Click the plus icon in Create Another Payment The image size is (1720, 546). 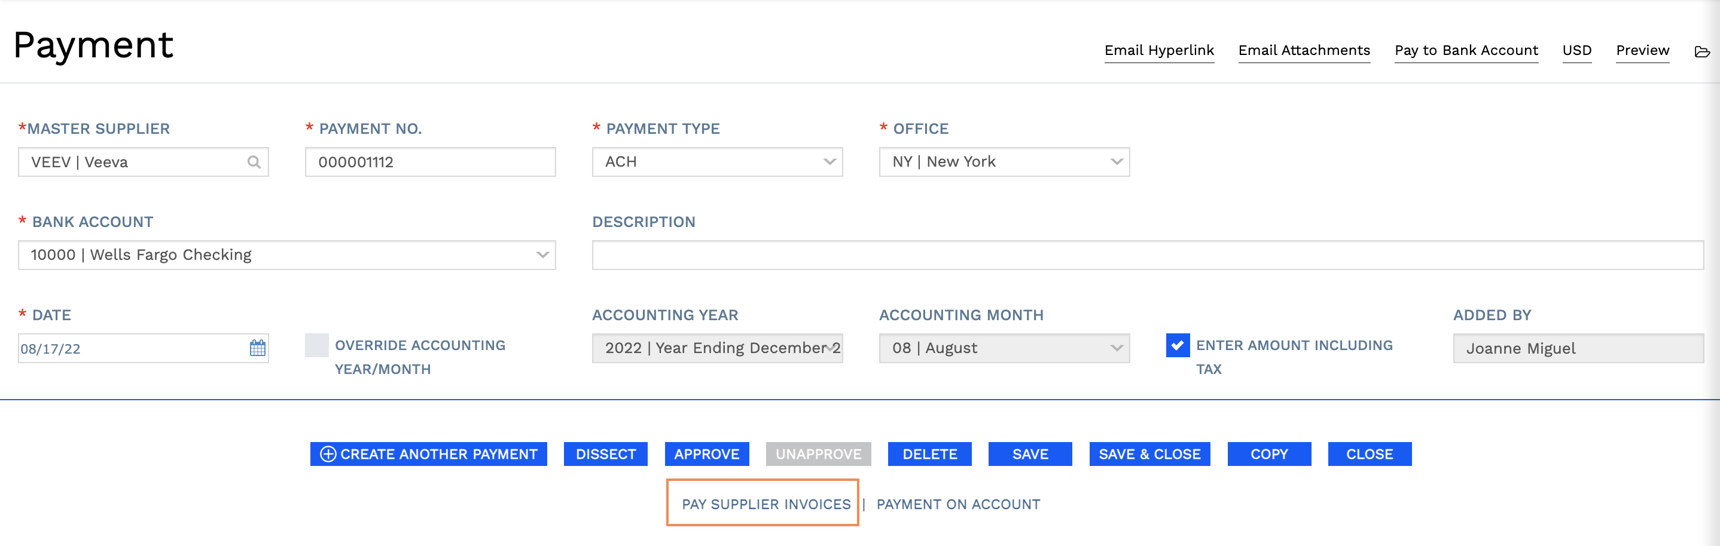tap(328, 454)
